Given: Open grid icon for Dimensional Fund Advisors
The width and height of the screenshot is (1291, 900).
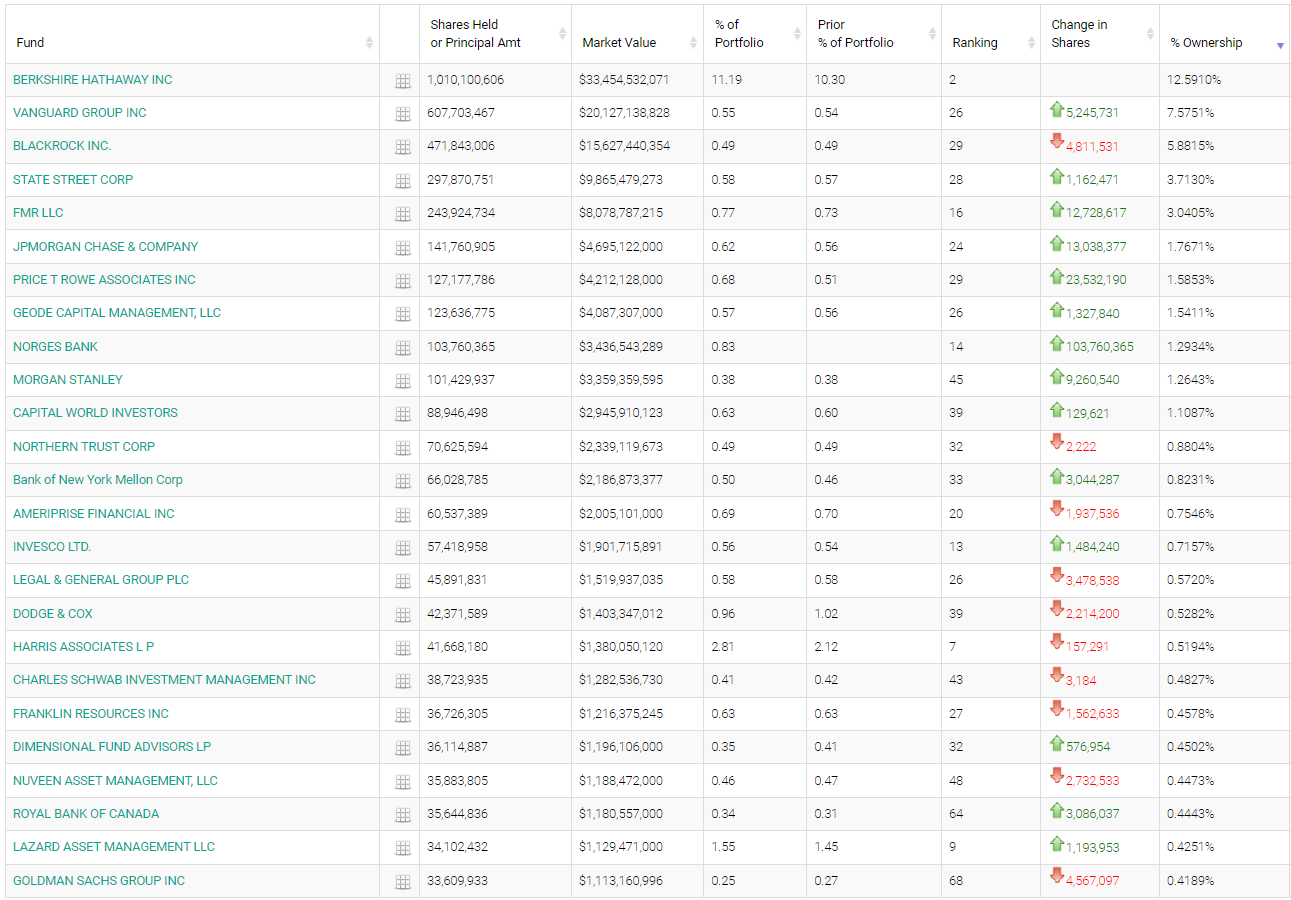Looking at the screenshot, I should click(x=403, y=748).
